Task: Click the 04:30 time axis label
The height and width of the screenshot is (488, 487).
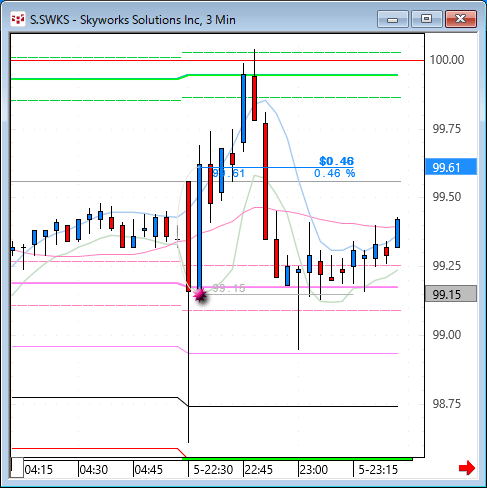Action: (x=94, y=470)
